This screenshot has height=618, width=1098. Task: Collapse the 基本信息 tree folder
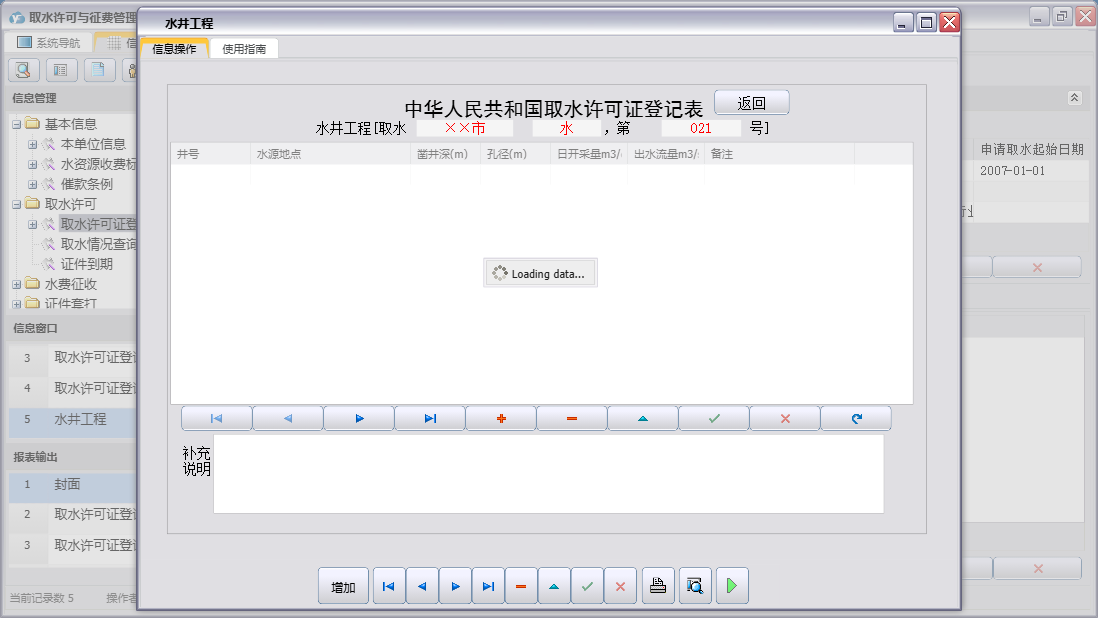coord(17,124)
